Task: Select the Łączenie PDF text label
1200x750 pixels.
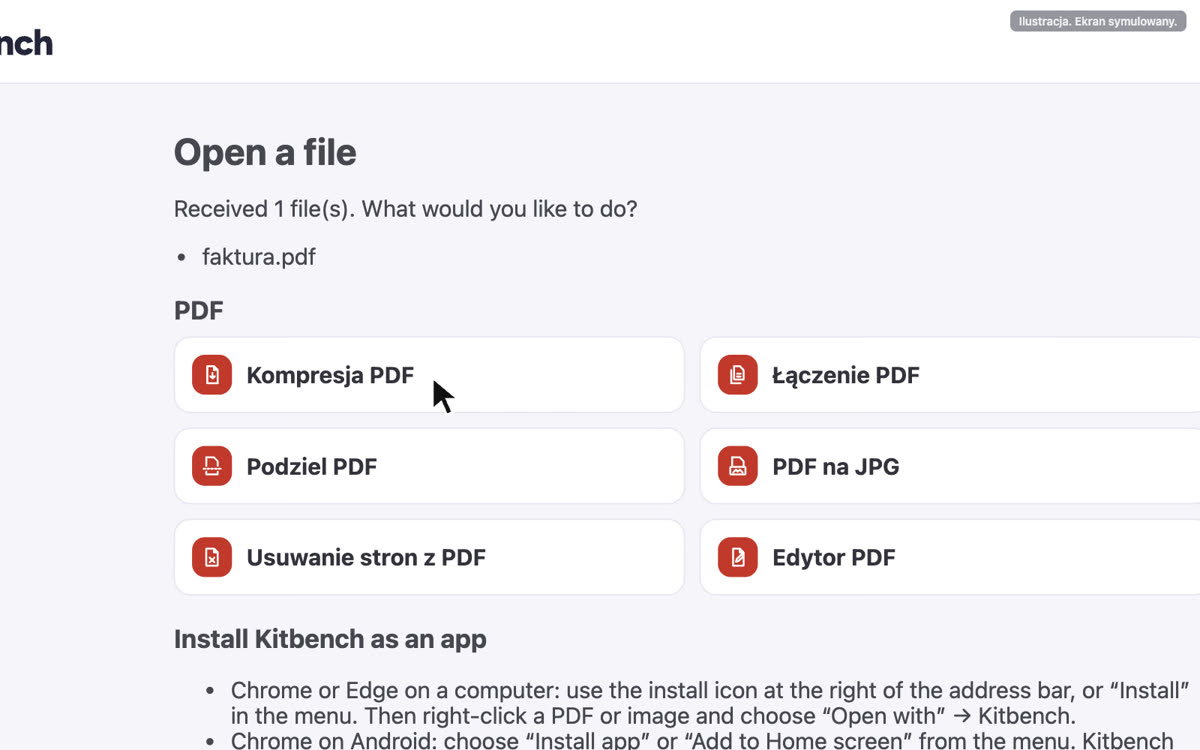Action: pos(846,375)
